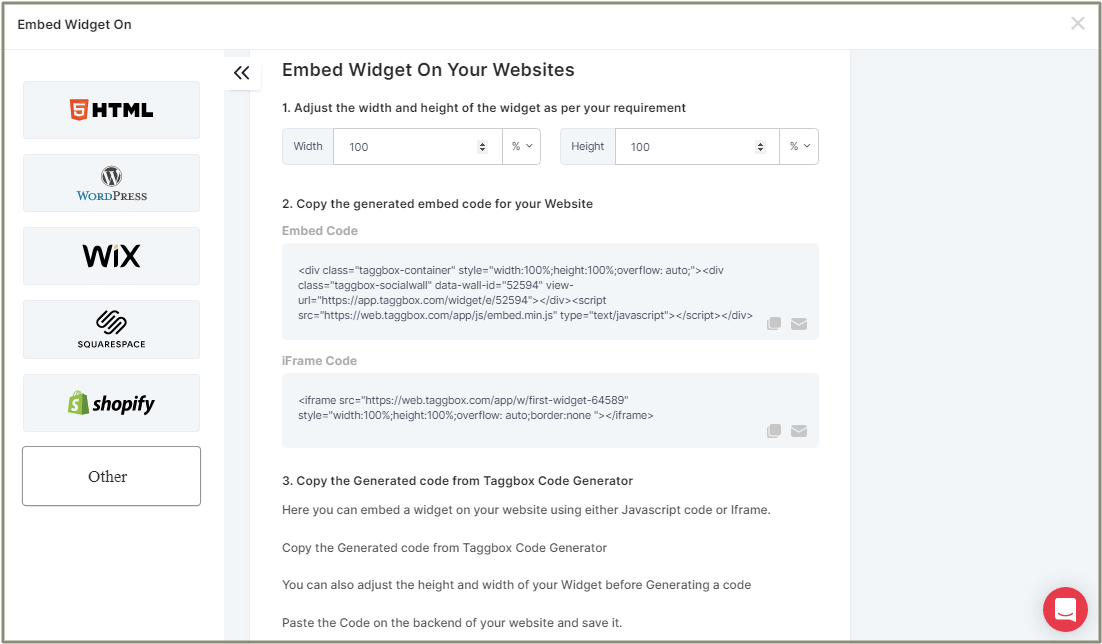
Task: Select the WordPress embed option
Action: click(x=110, y=183)
